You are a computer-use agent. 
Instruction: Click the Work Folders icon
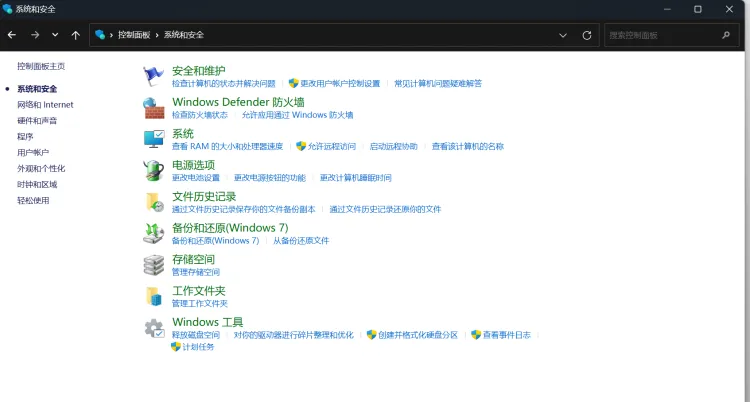[154, 296]
